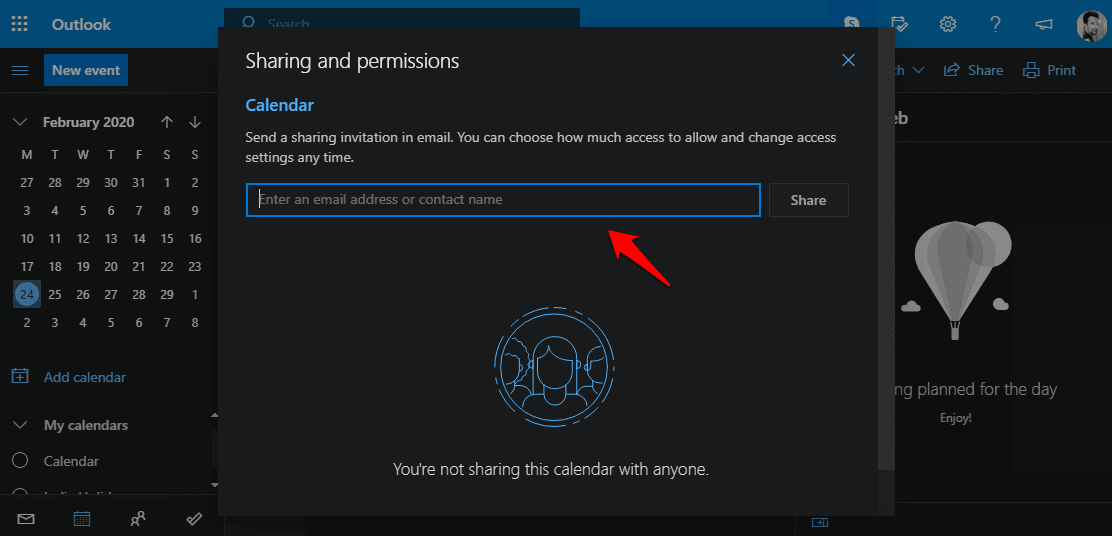Open the calendar view dropdown chevron
Screen dimensions: 1112x536
pos(918,70)
